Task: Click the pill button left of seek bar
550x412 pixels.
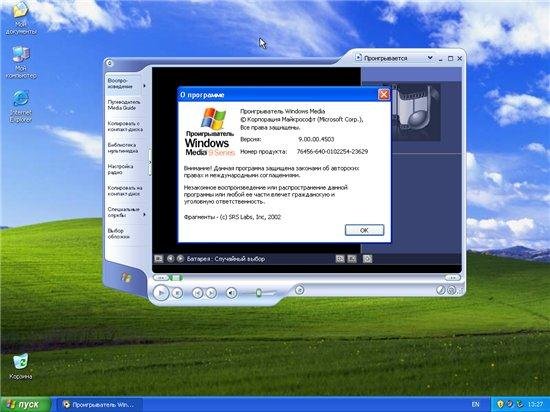Action: pos(161,278)
